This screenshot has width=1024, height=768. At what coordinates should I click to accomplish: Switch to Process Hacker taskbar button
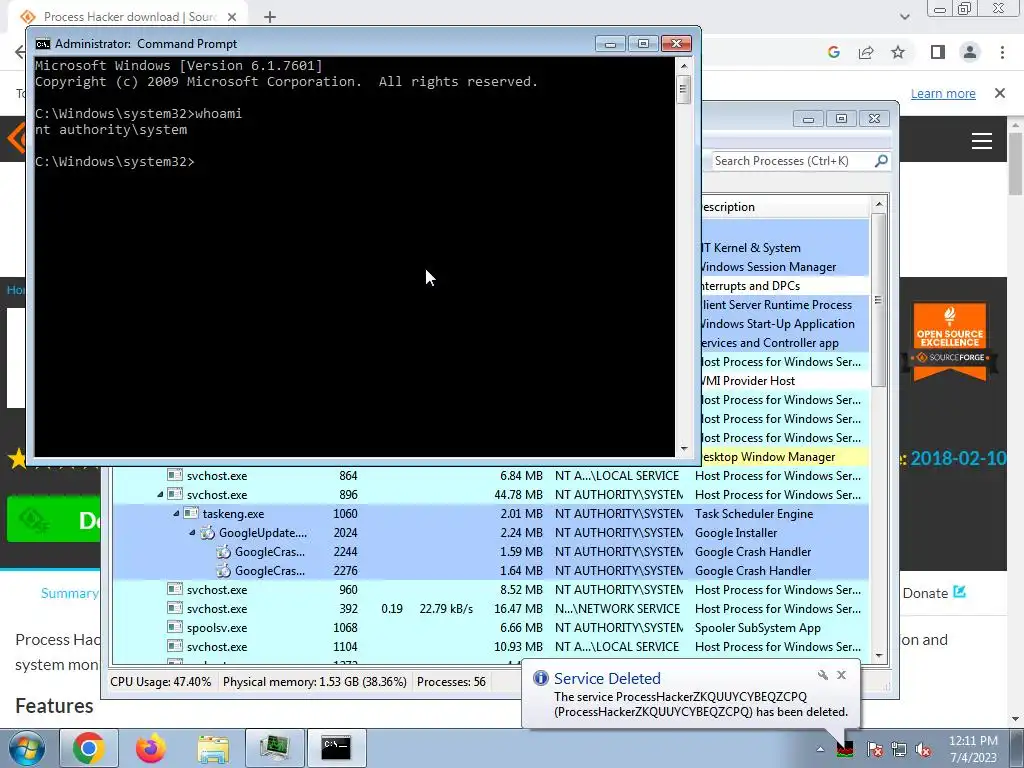tap(274, 748)
